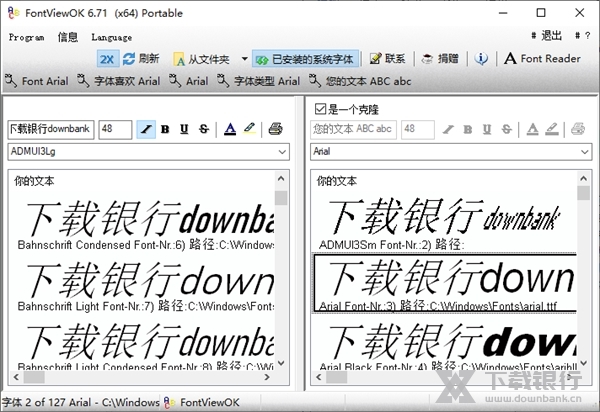Open the 信息 menu
The width and height of the screenshot is (600, 412).
(x=68, y=37)
